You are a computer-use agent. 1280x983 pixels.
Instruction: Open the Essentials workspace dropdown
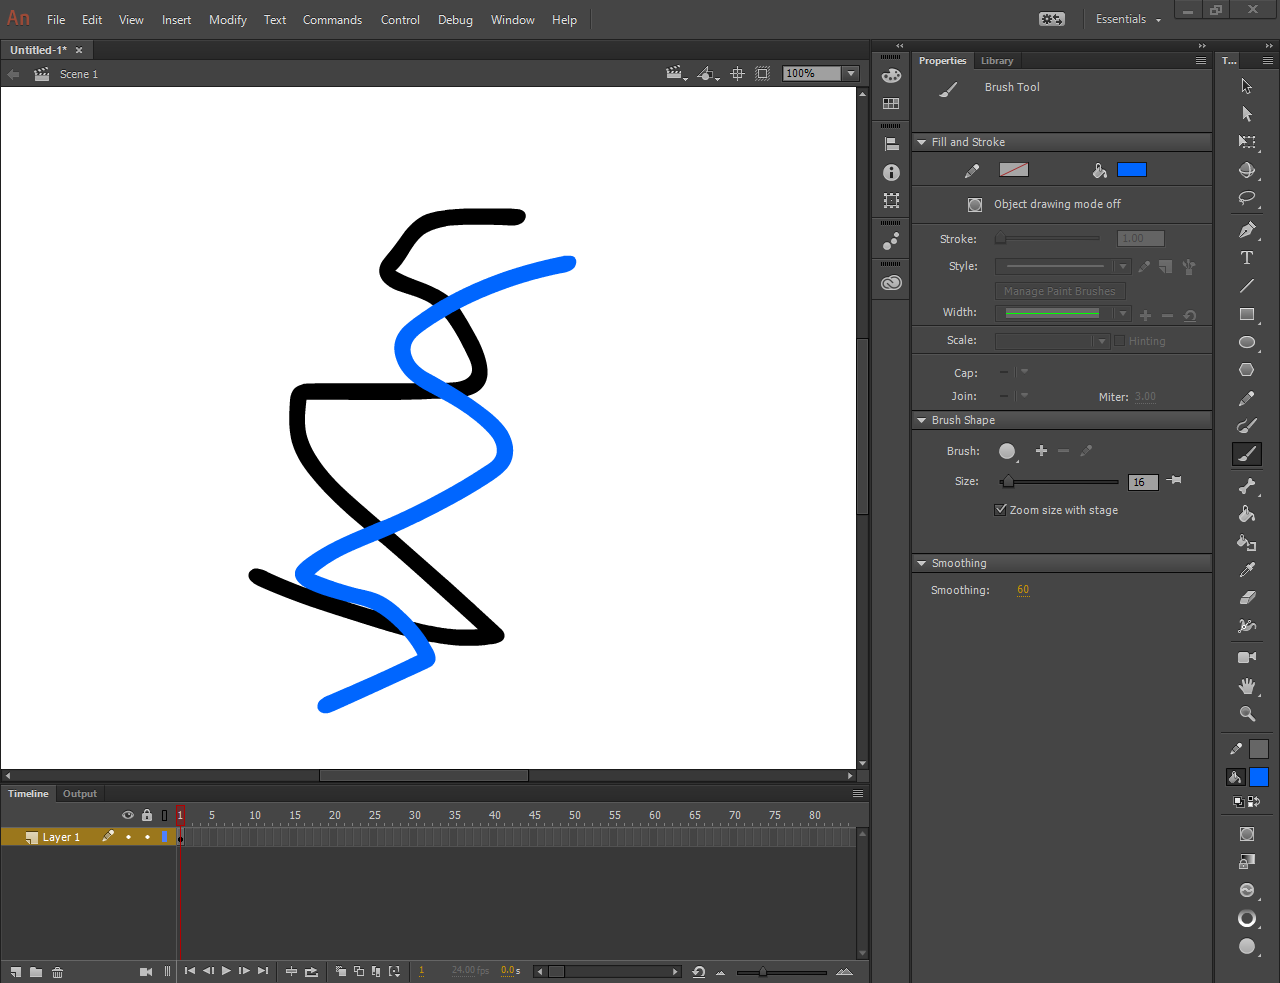click(1128, 19)
